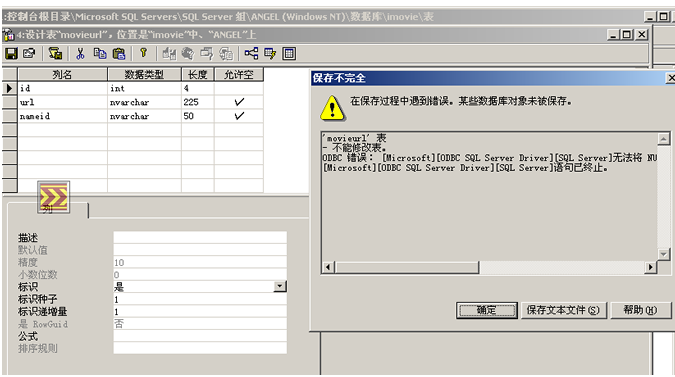The image size is (675, 377).
Task: Click nvarchar data type in url row
Action: coord(144,102)
